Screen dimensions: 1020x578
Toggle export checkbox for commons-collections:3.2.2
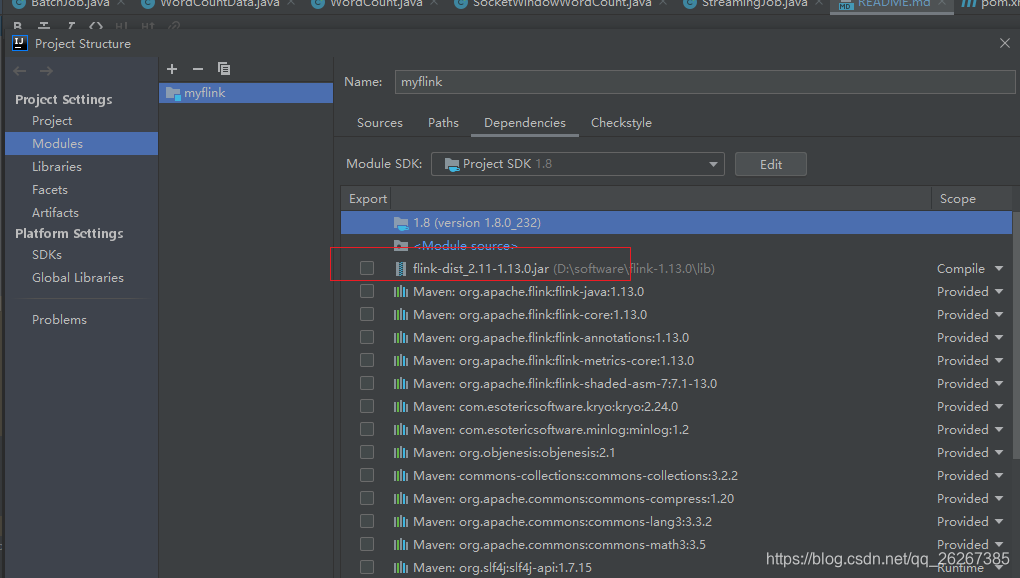[x=367, y=475]
